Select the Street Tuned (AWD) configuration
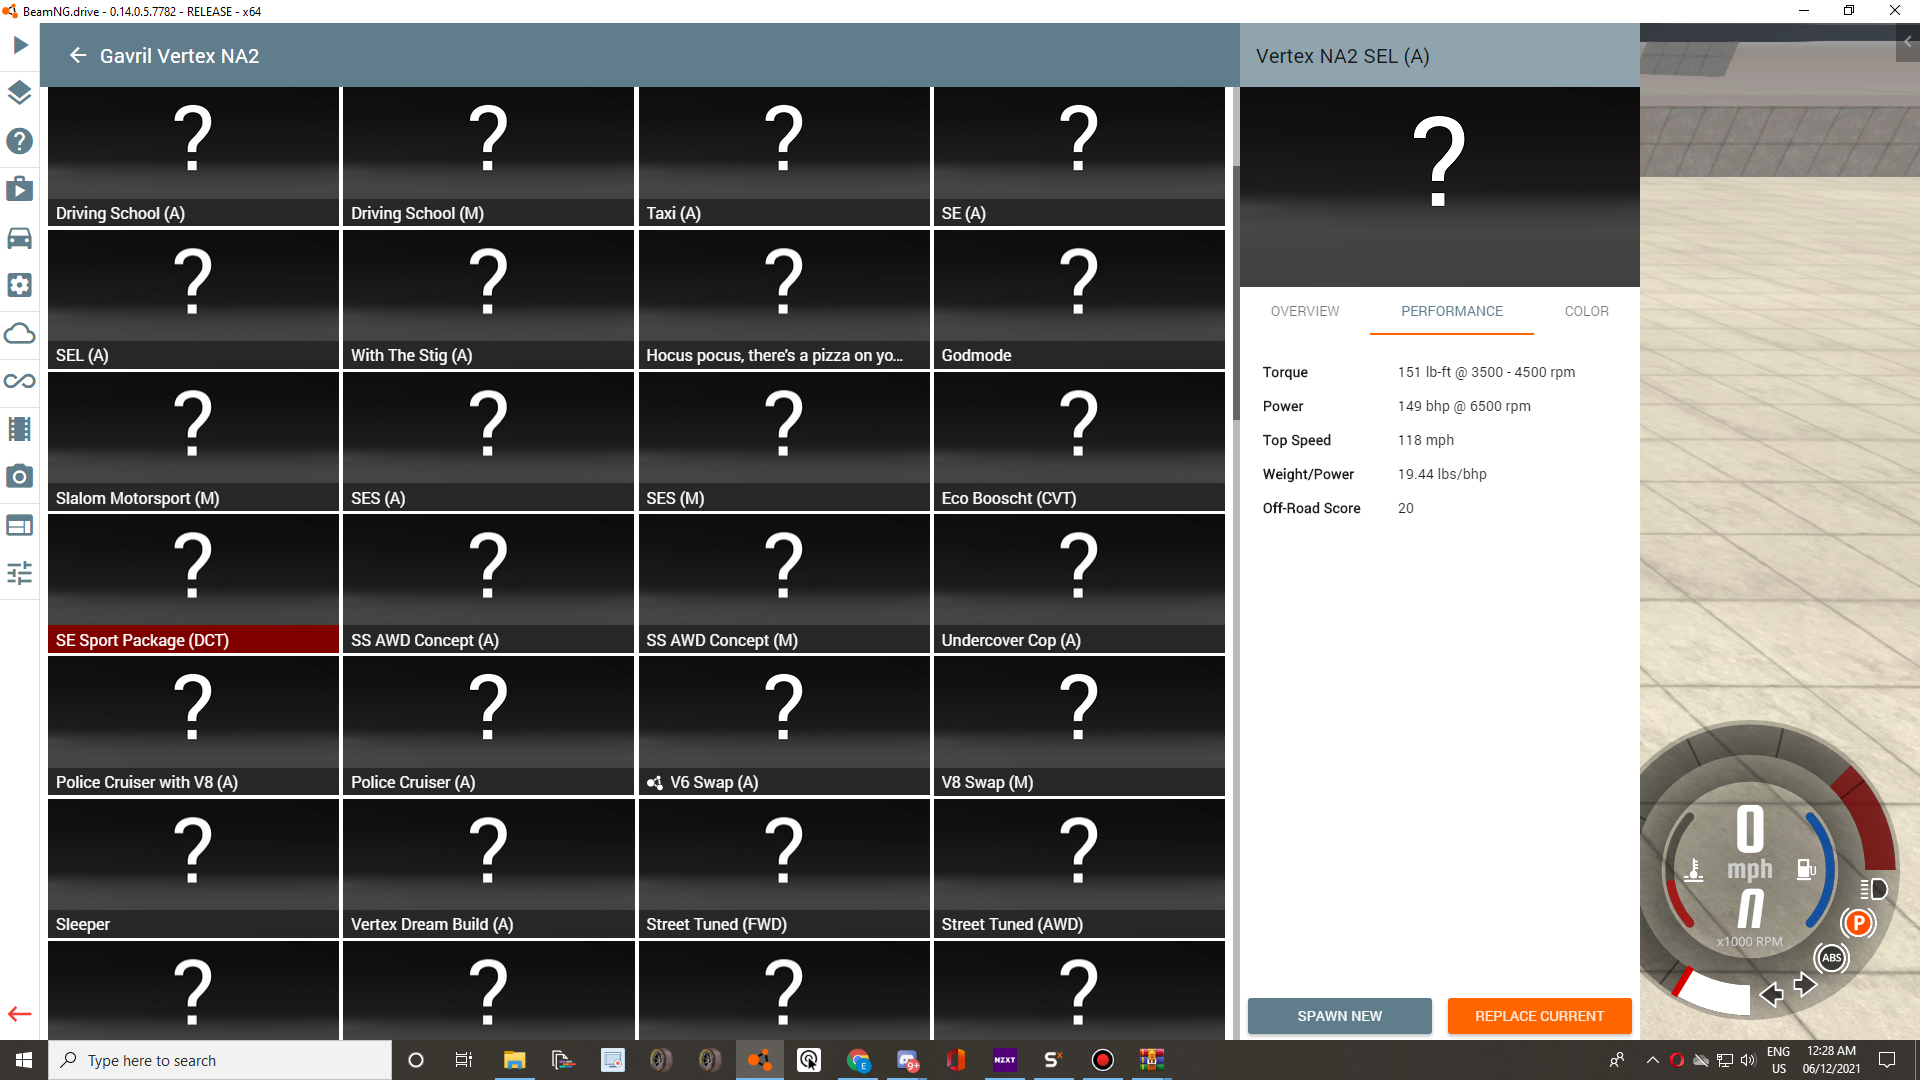 (1079, 868)
